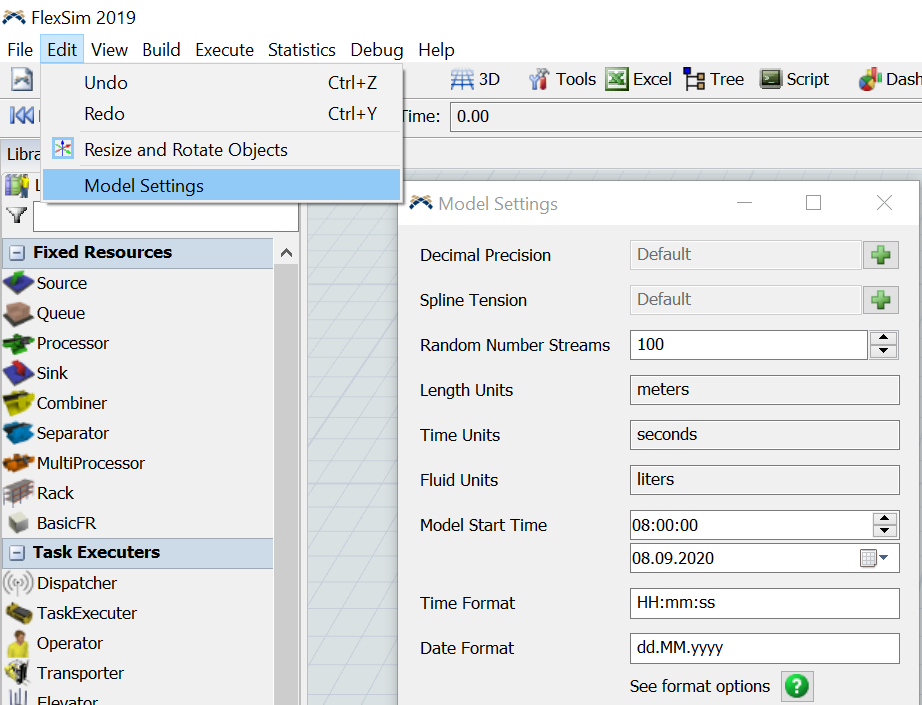
Task: Collapse the Task Executers section
Action: pos(17,553)
